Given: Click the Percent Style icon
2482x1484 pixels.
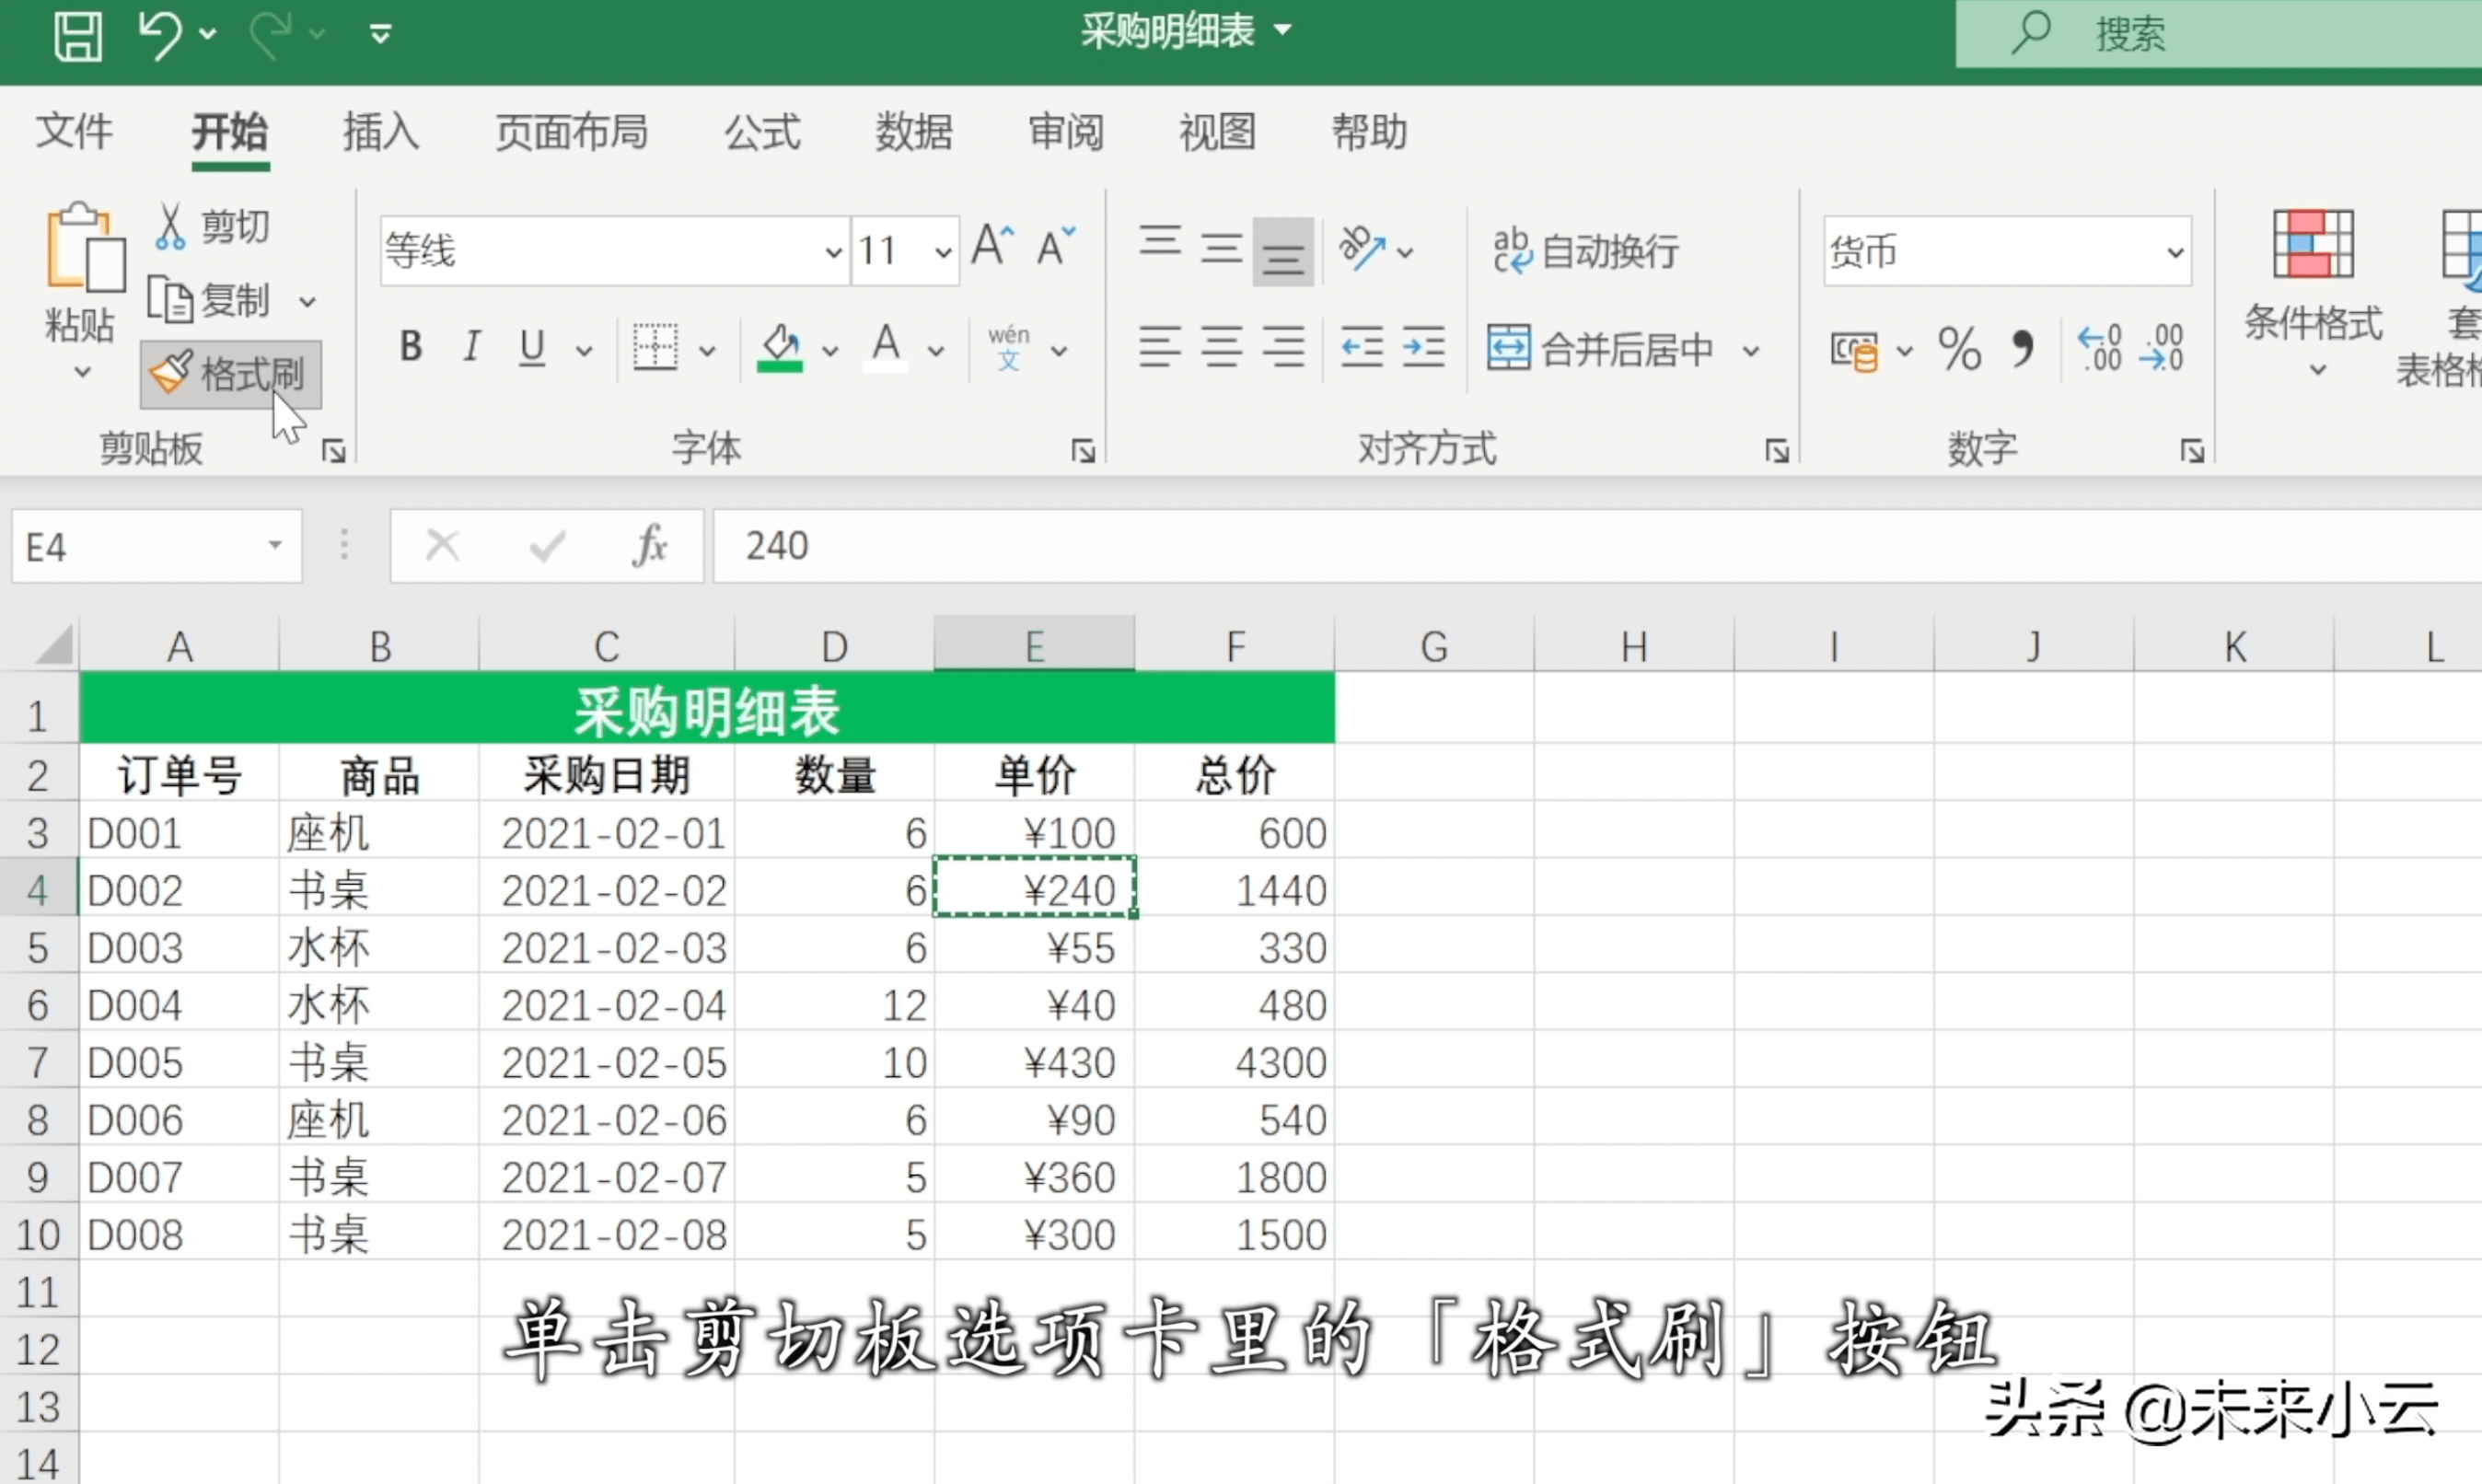Looking at the screenshot, I should point(1958,349).
